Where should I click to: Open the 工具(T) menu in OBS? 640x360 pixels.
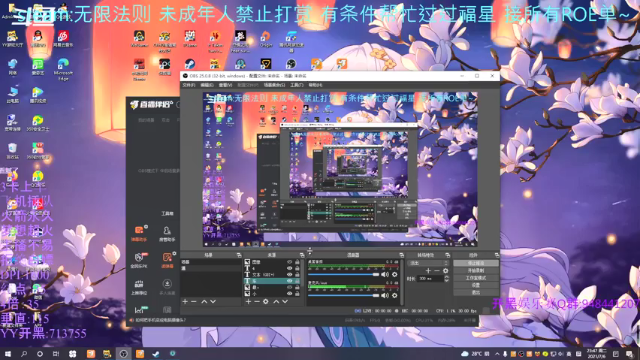point(297,85)
